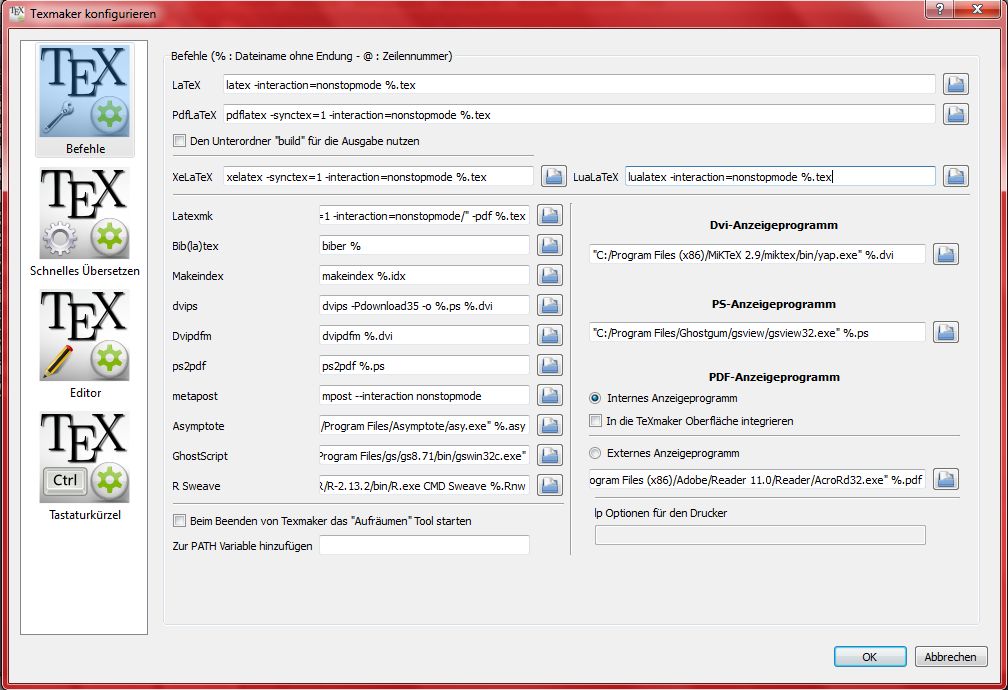Browse for the Dvipdfm executable
The width and height of the screenshot is (1008, 690).
(550, 335)
